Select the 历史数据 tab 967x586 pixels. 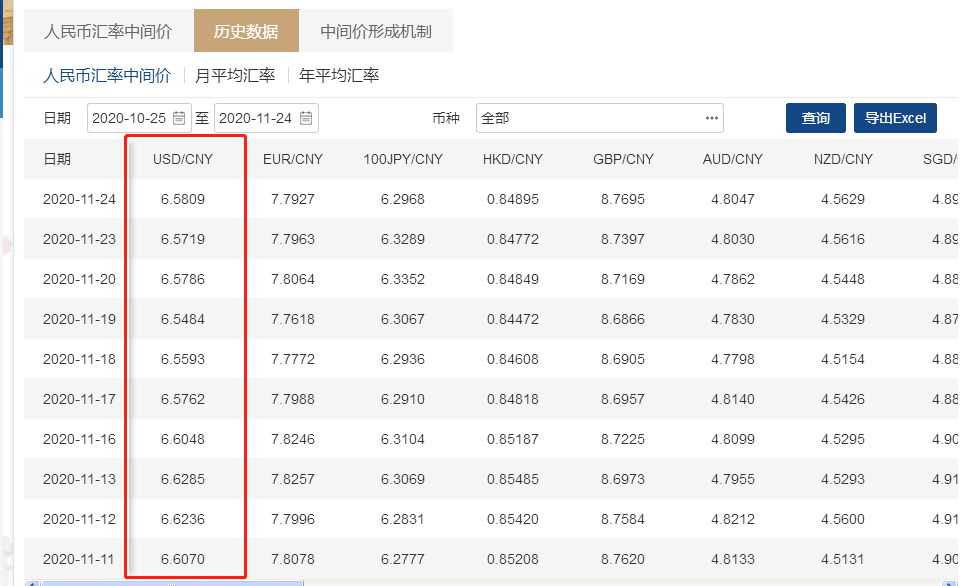pyautogui.click(x=246, y=31)
